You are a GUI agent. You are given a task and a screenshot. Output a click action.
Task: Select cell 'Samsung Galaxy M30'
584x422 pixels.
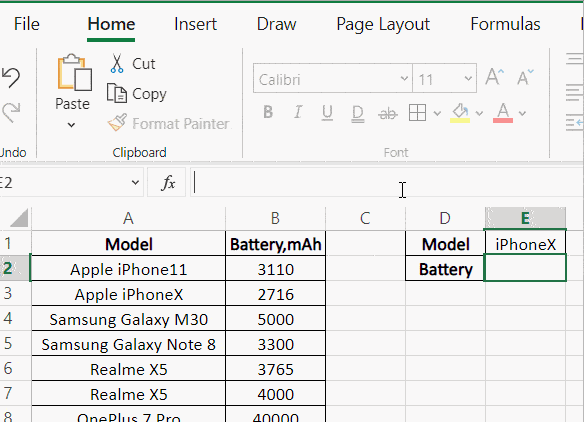tap(128, 319)
